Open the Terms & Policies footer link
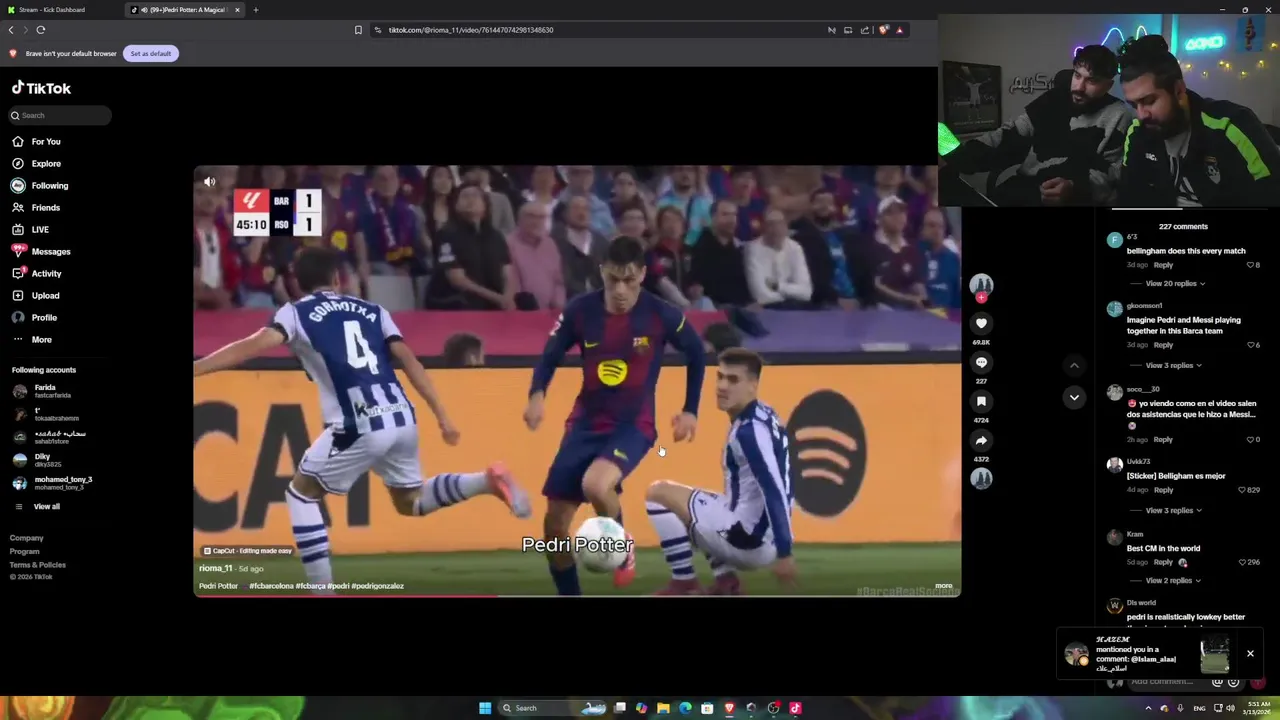Viewport: 1280px width, 720px height. click(38, 565)
